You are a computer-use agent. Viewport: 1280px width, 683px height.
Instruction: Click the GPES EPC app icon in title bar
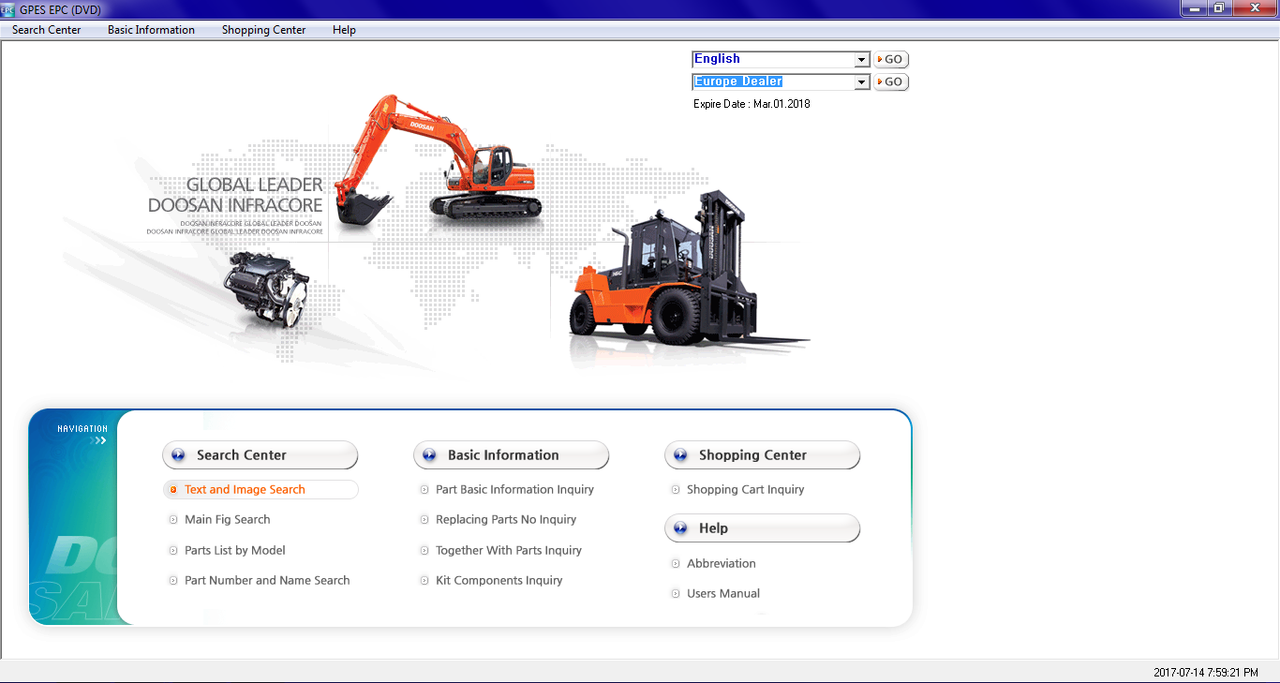click(x=9, y=10)
